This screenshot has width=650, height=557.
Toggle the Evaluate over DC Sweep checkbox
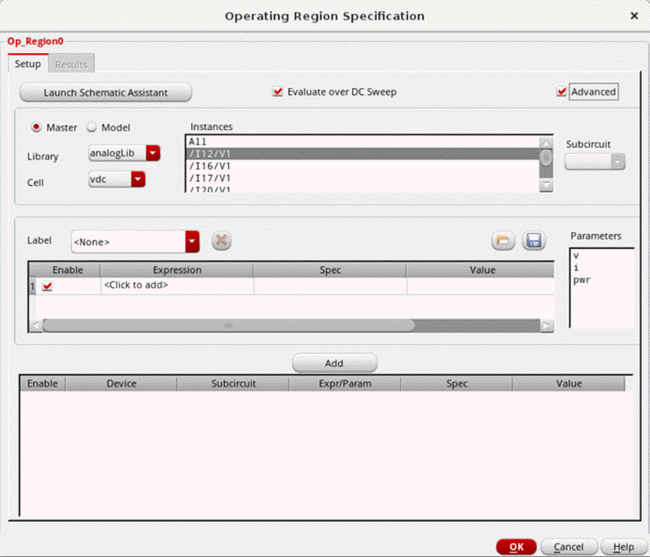coord(278,92)
